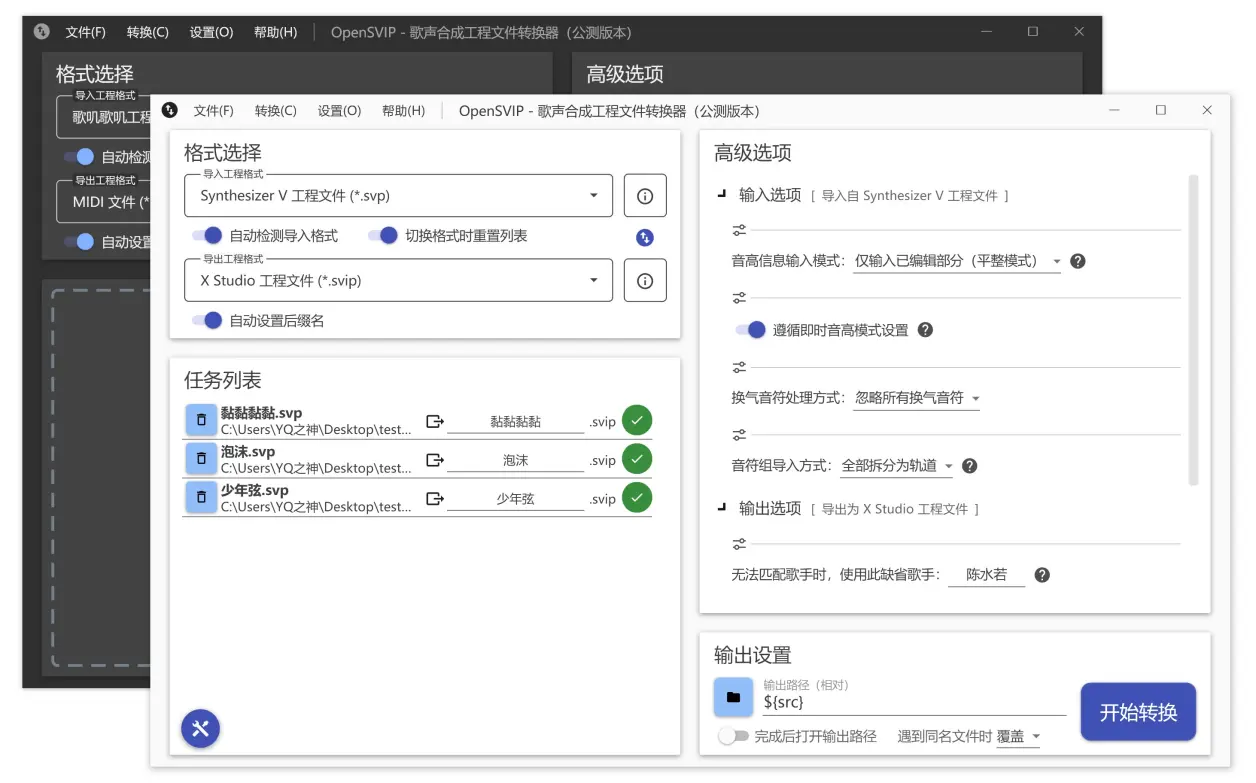This screenshot has height=783, width=1256.
Task: Click help icon next to 音符组导入方式
Action: point(969,466)
